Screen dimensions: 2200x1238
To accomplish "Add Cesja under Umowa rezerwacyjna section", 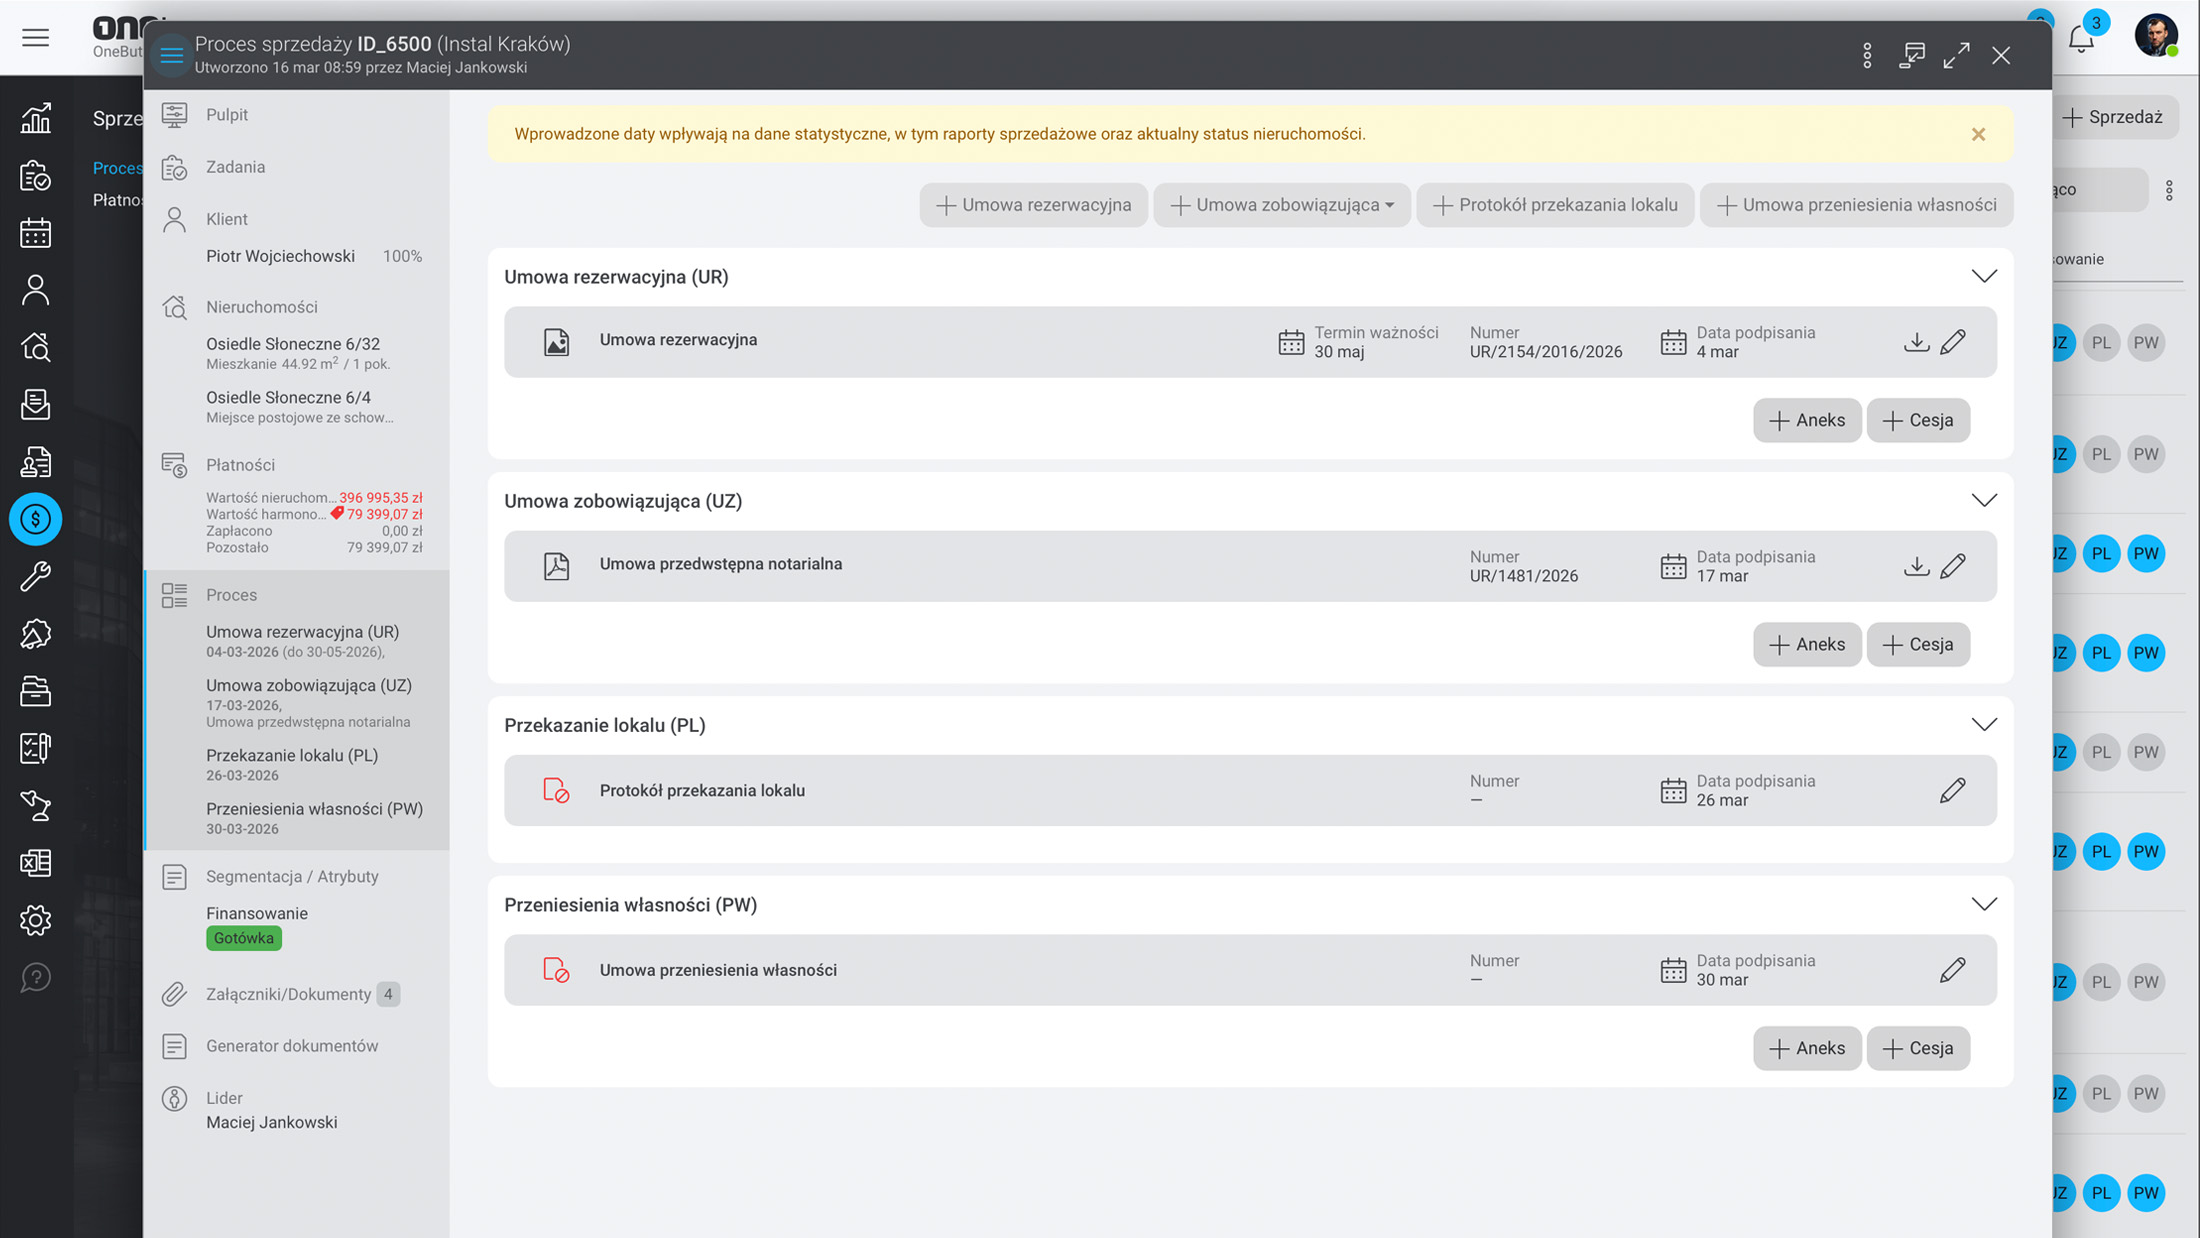I will [1918, 420].
